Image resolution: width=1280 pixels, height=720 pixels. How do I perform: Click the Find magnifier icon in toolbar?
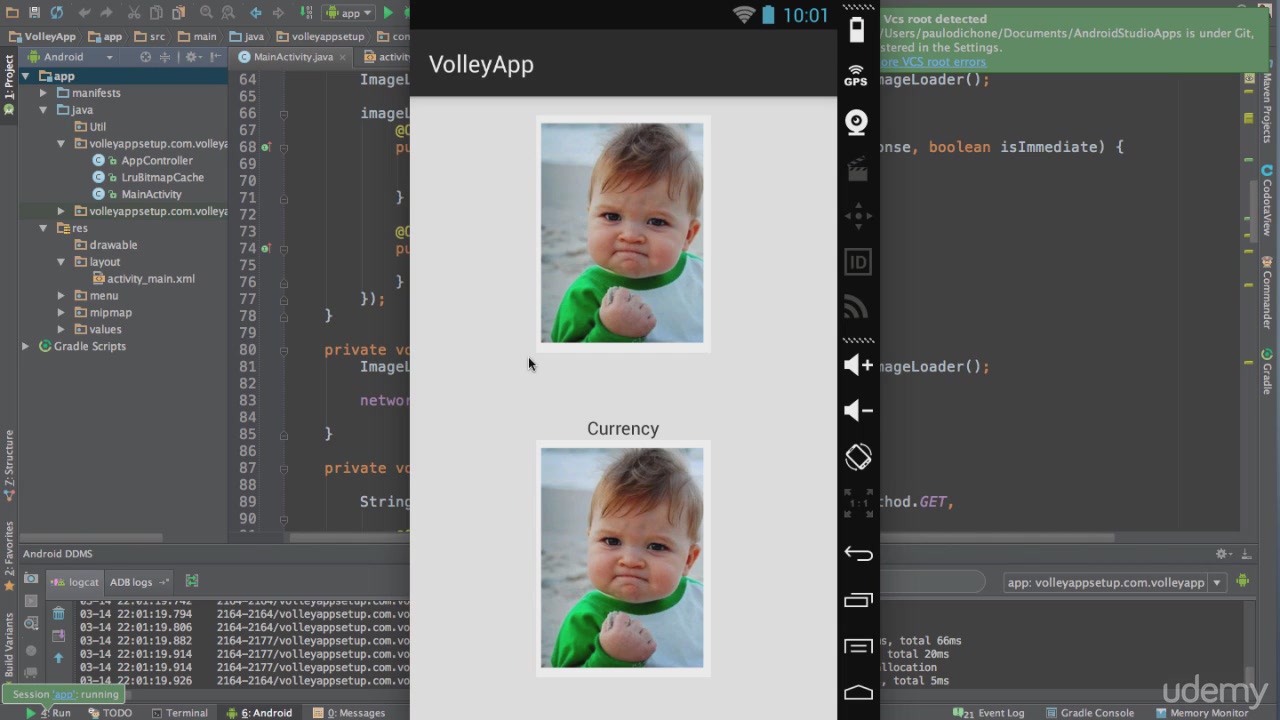click(x=206, y=13)
